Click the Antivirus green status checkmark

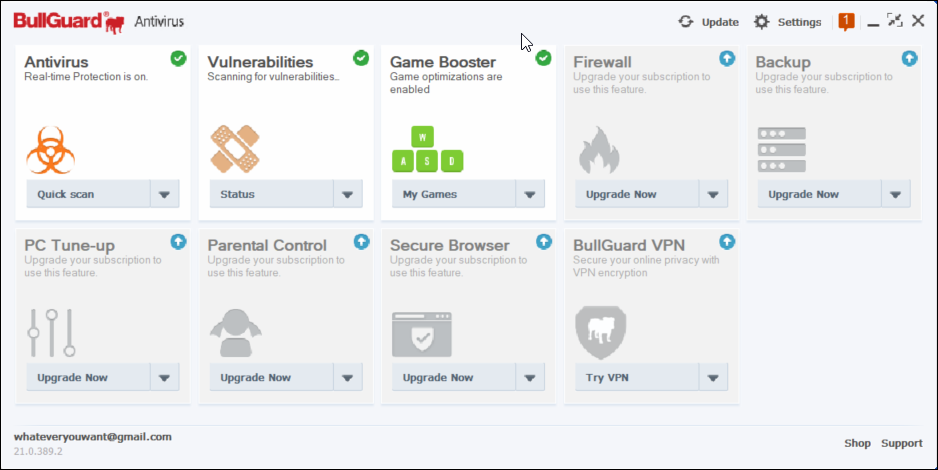coord(178,58)
